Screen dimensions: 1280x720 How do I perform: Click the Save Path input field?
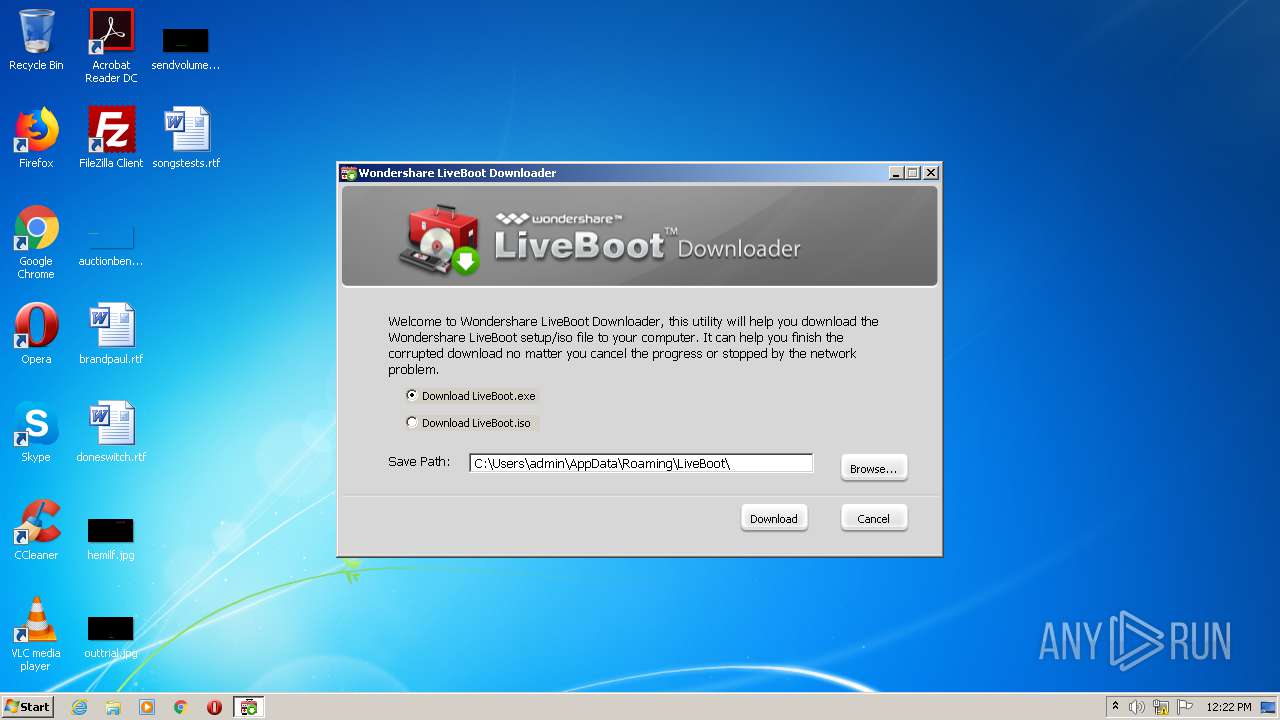(641, 463)
